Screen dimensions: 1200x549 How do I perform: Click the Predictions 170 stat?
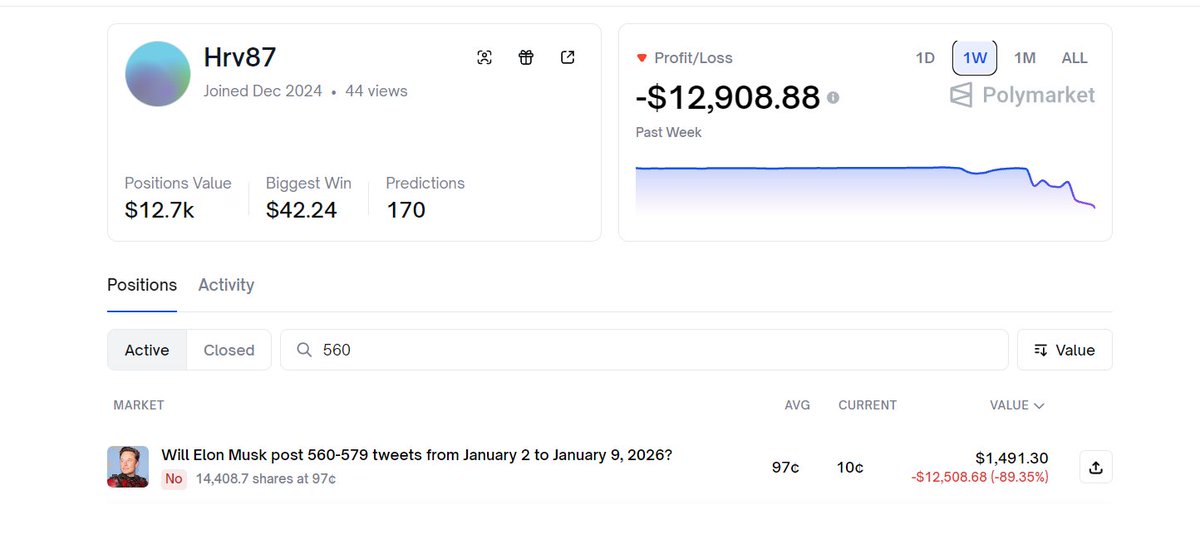point(425,197)
